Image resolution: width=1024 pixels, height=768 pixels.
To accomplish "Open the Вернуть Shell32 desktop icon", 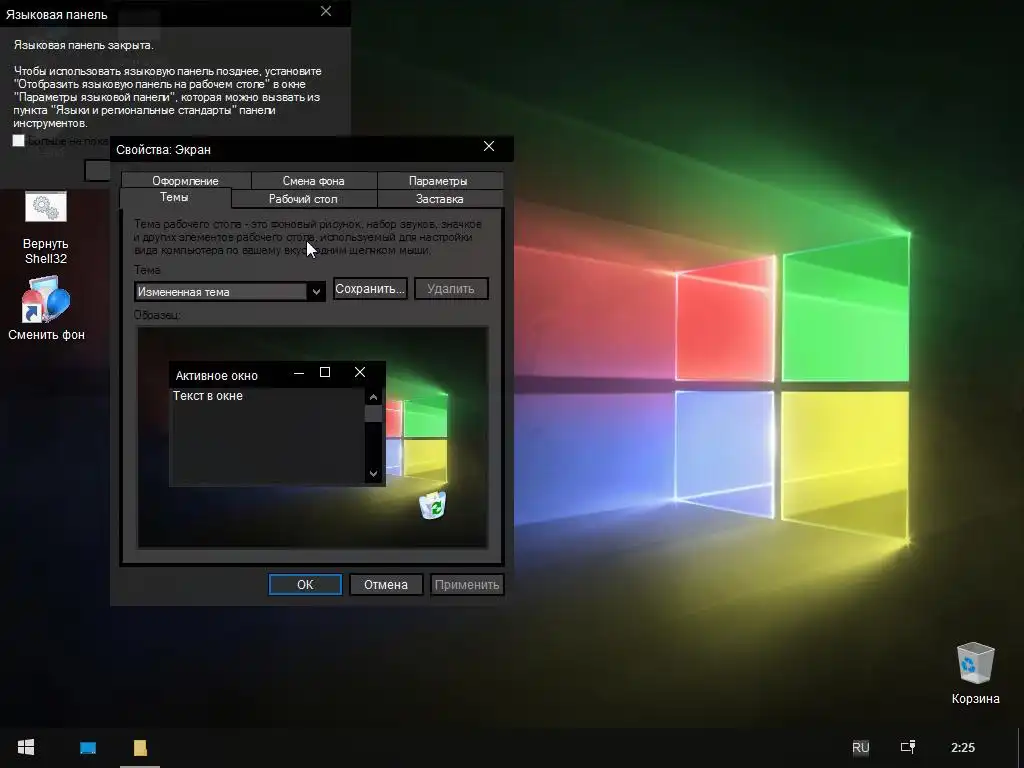I will (x=46, y=227).
